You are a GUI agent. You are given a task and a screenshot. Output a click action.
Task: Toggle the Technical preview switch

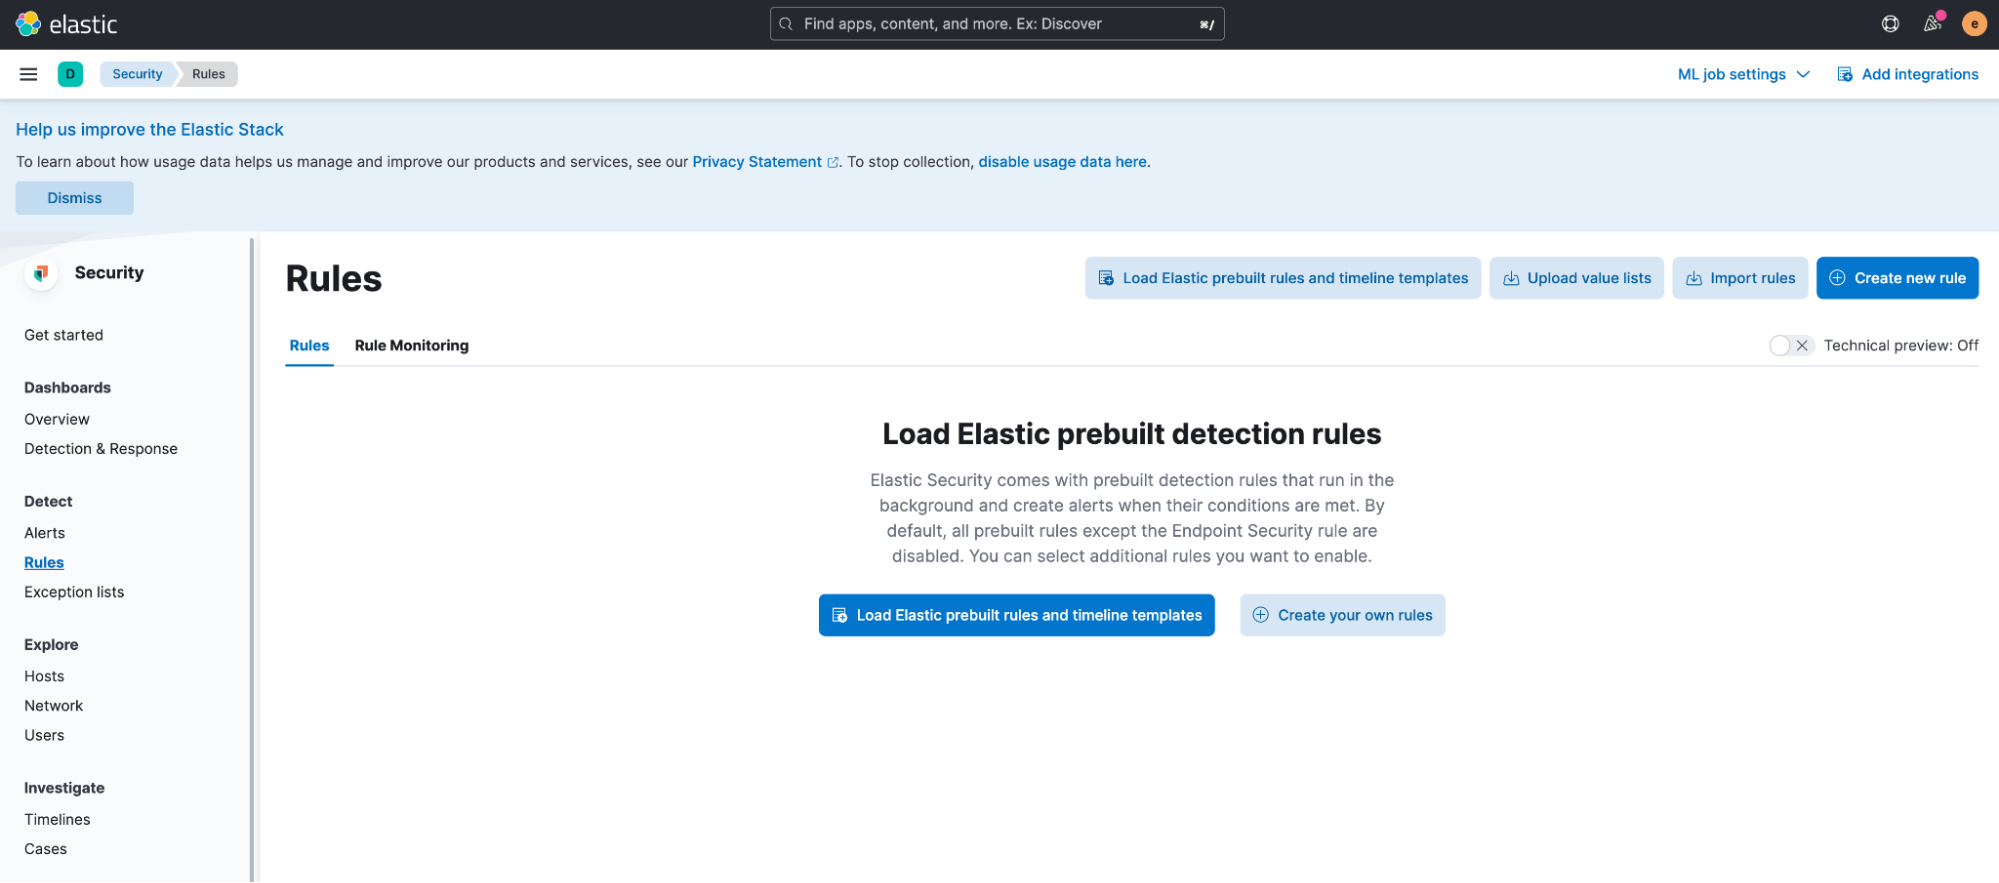coord(1790,345)
